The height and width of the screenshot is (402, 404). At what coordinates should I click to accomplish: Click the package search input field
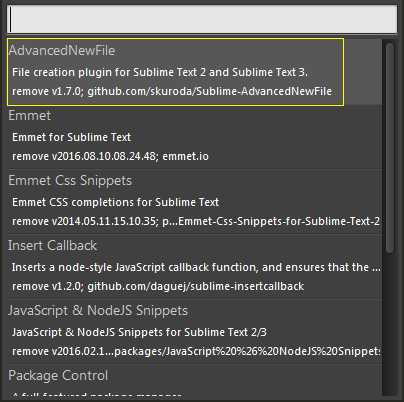[x=202, y=19]
